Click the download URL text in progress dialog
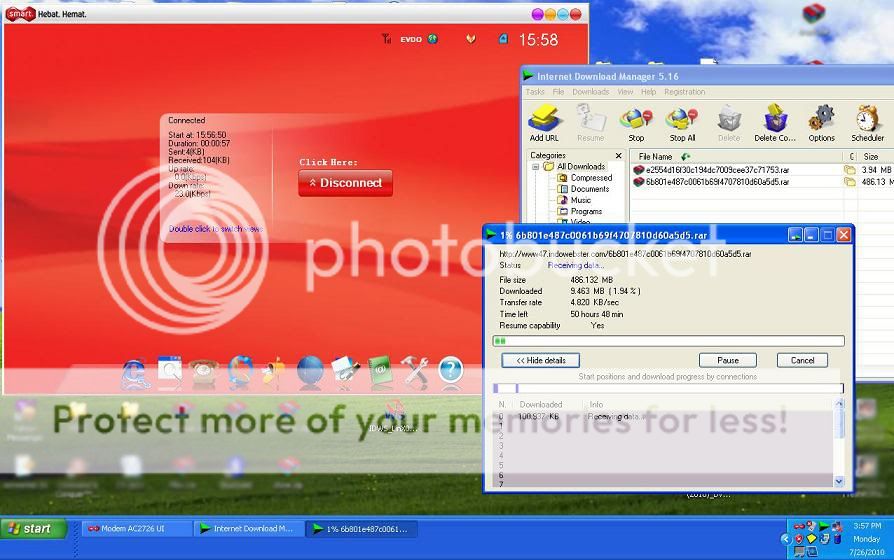This screenshot has width=894, height=560. tap(625, 254)
